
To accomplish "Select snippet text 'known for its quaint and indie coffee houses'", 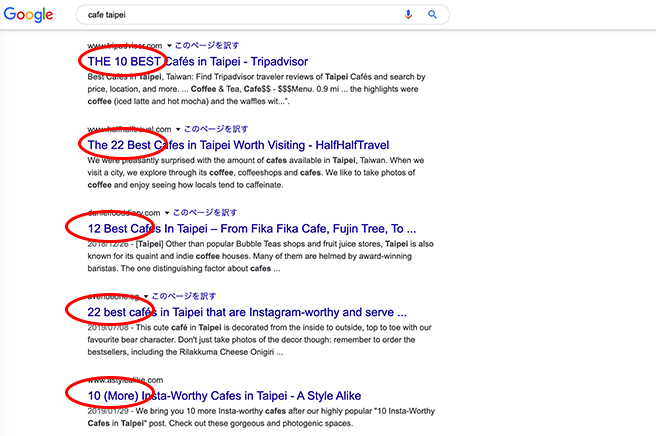I will coord(169,256).
